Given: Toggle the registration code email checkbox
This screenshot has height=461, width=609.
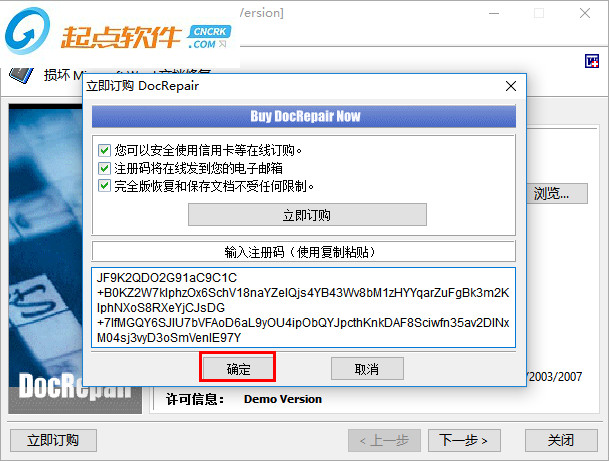Looking at the screenshot, I should pyautogui.click(x=104, y=168).
